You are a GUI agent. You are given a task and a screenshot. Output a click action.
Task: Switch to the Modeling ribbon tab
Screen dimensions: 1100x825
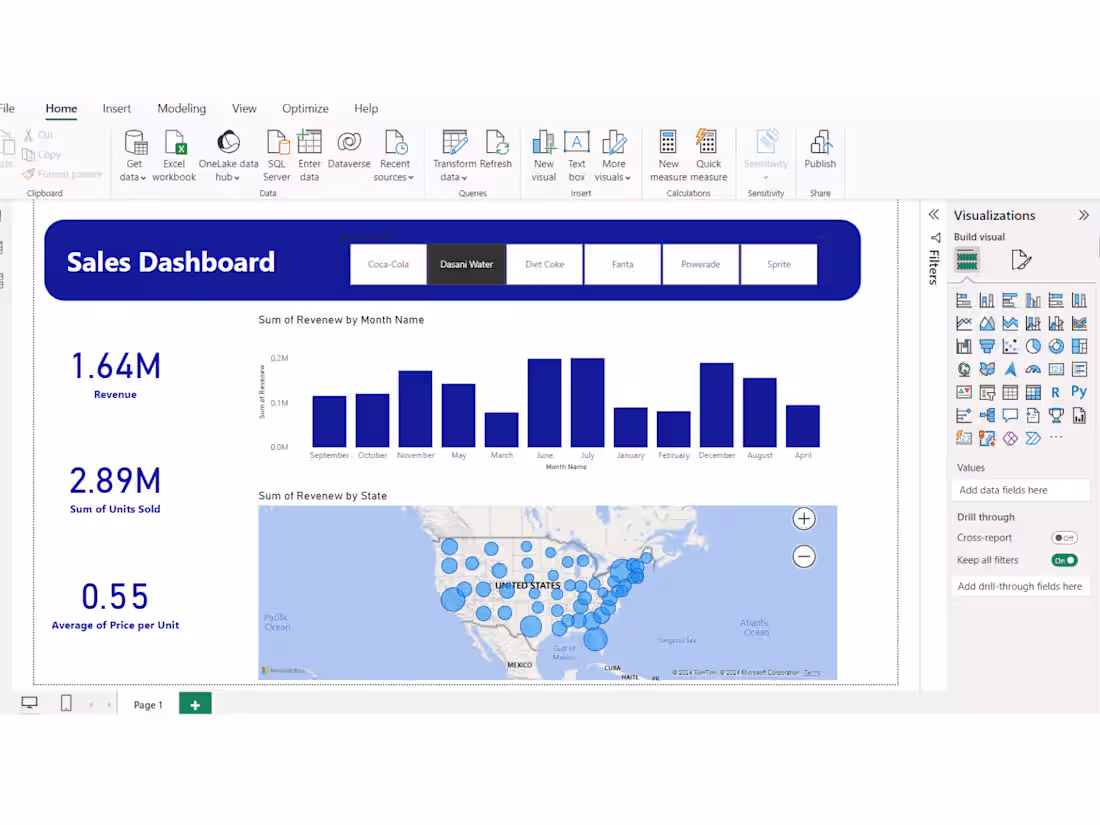click(x=181, y=108)
